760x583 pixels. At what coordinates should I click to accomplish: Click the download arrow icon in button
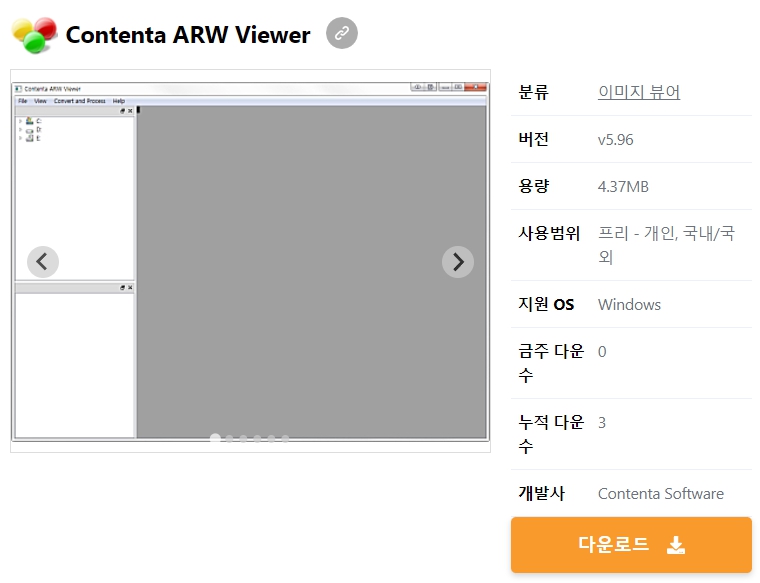point(676,545)
